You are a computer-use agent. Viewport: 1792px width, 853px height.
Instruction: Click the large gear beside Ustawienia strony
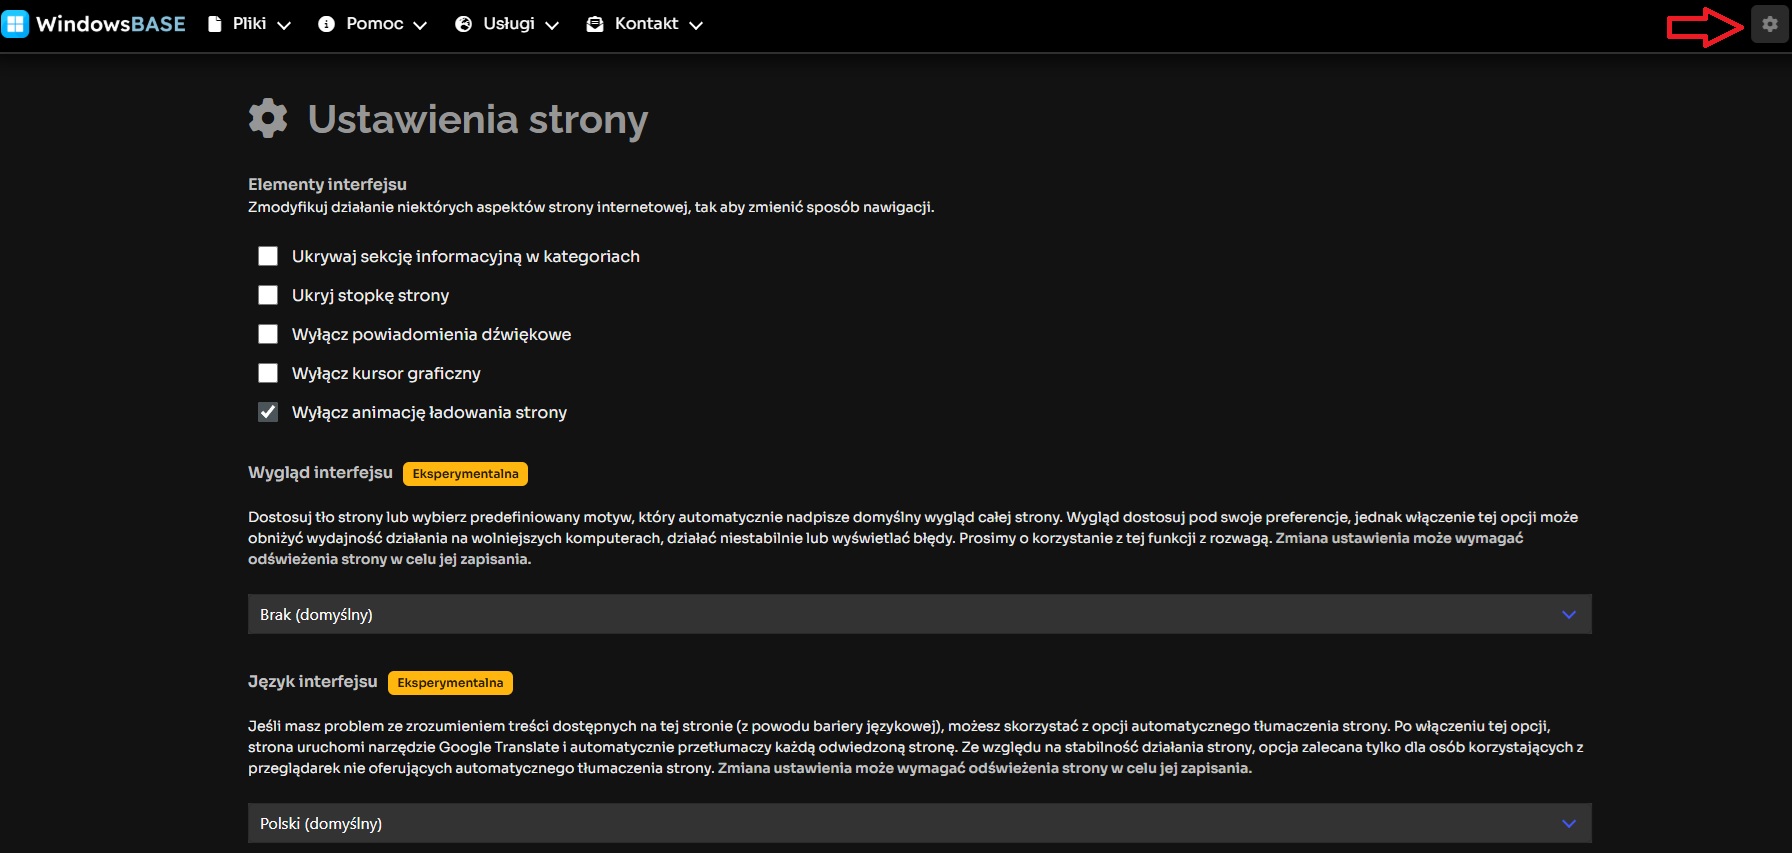(268, 118)
